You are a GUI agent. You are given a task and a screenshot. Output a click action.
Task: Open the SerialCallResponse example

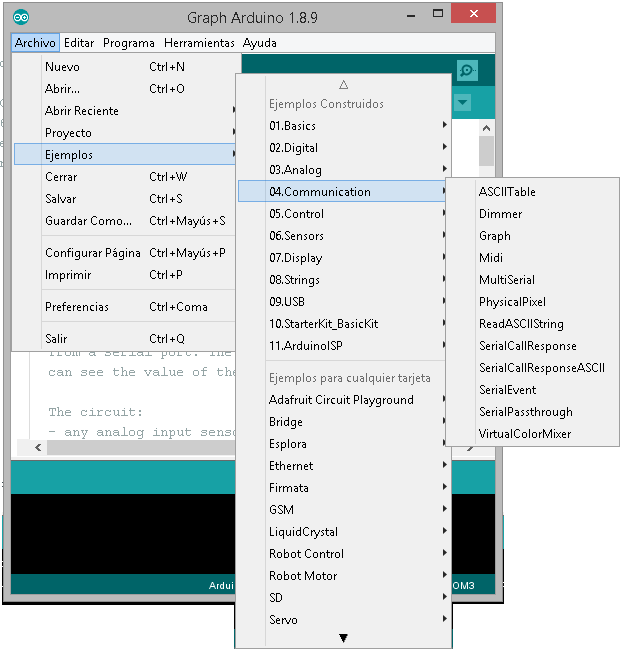pos(532,346)
